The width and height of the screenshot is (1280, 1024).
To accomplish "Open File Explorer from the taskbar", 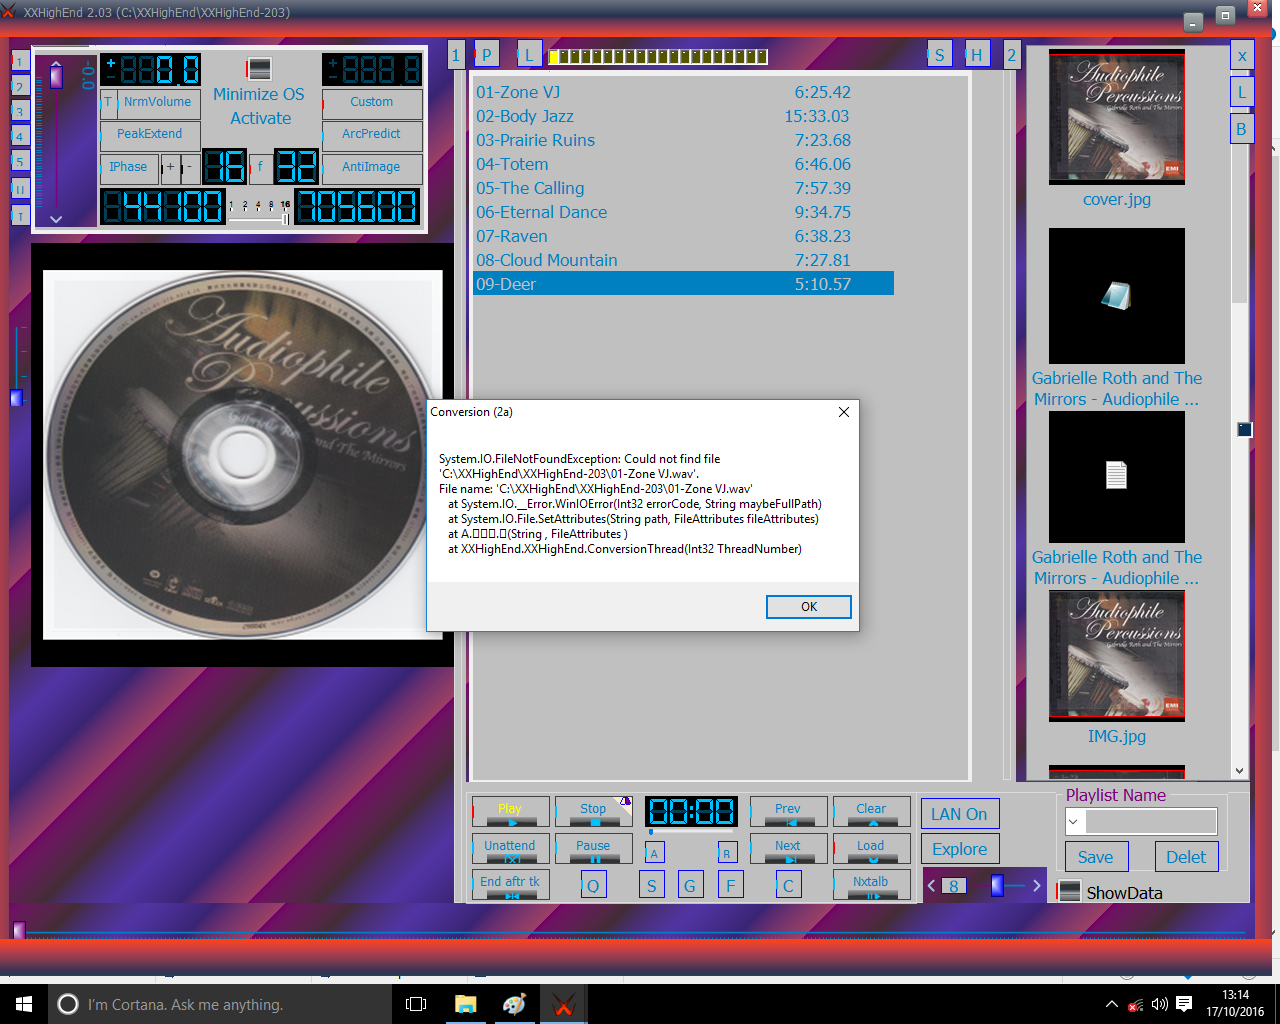I will tap(465, 1004).
